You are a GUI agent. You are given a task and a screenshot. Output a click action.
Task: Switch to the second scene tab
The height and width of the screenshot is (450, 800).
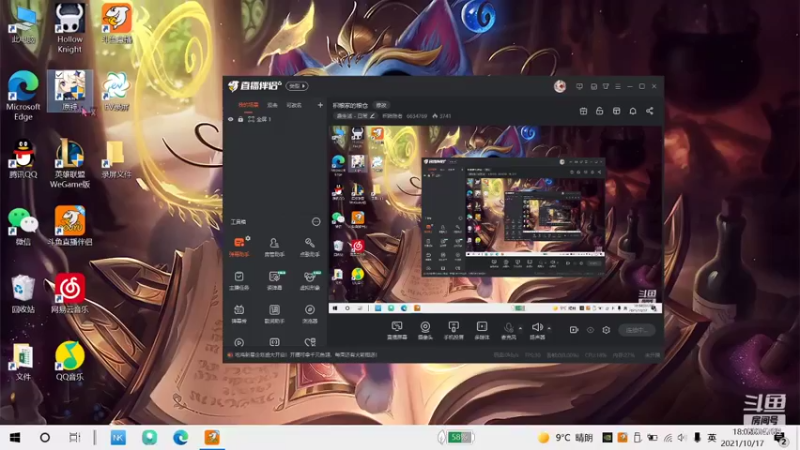tap(272, 105)
